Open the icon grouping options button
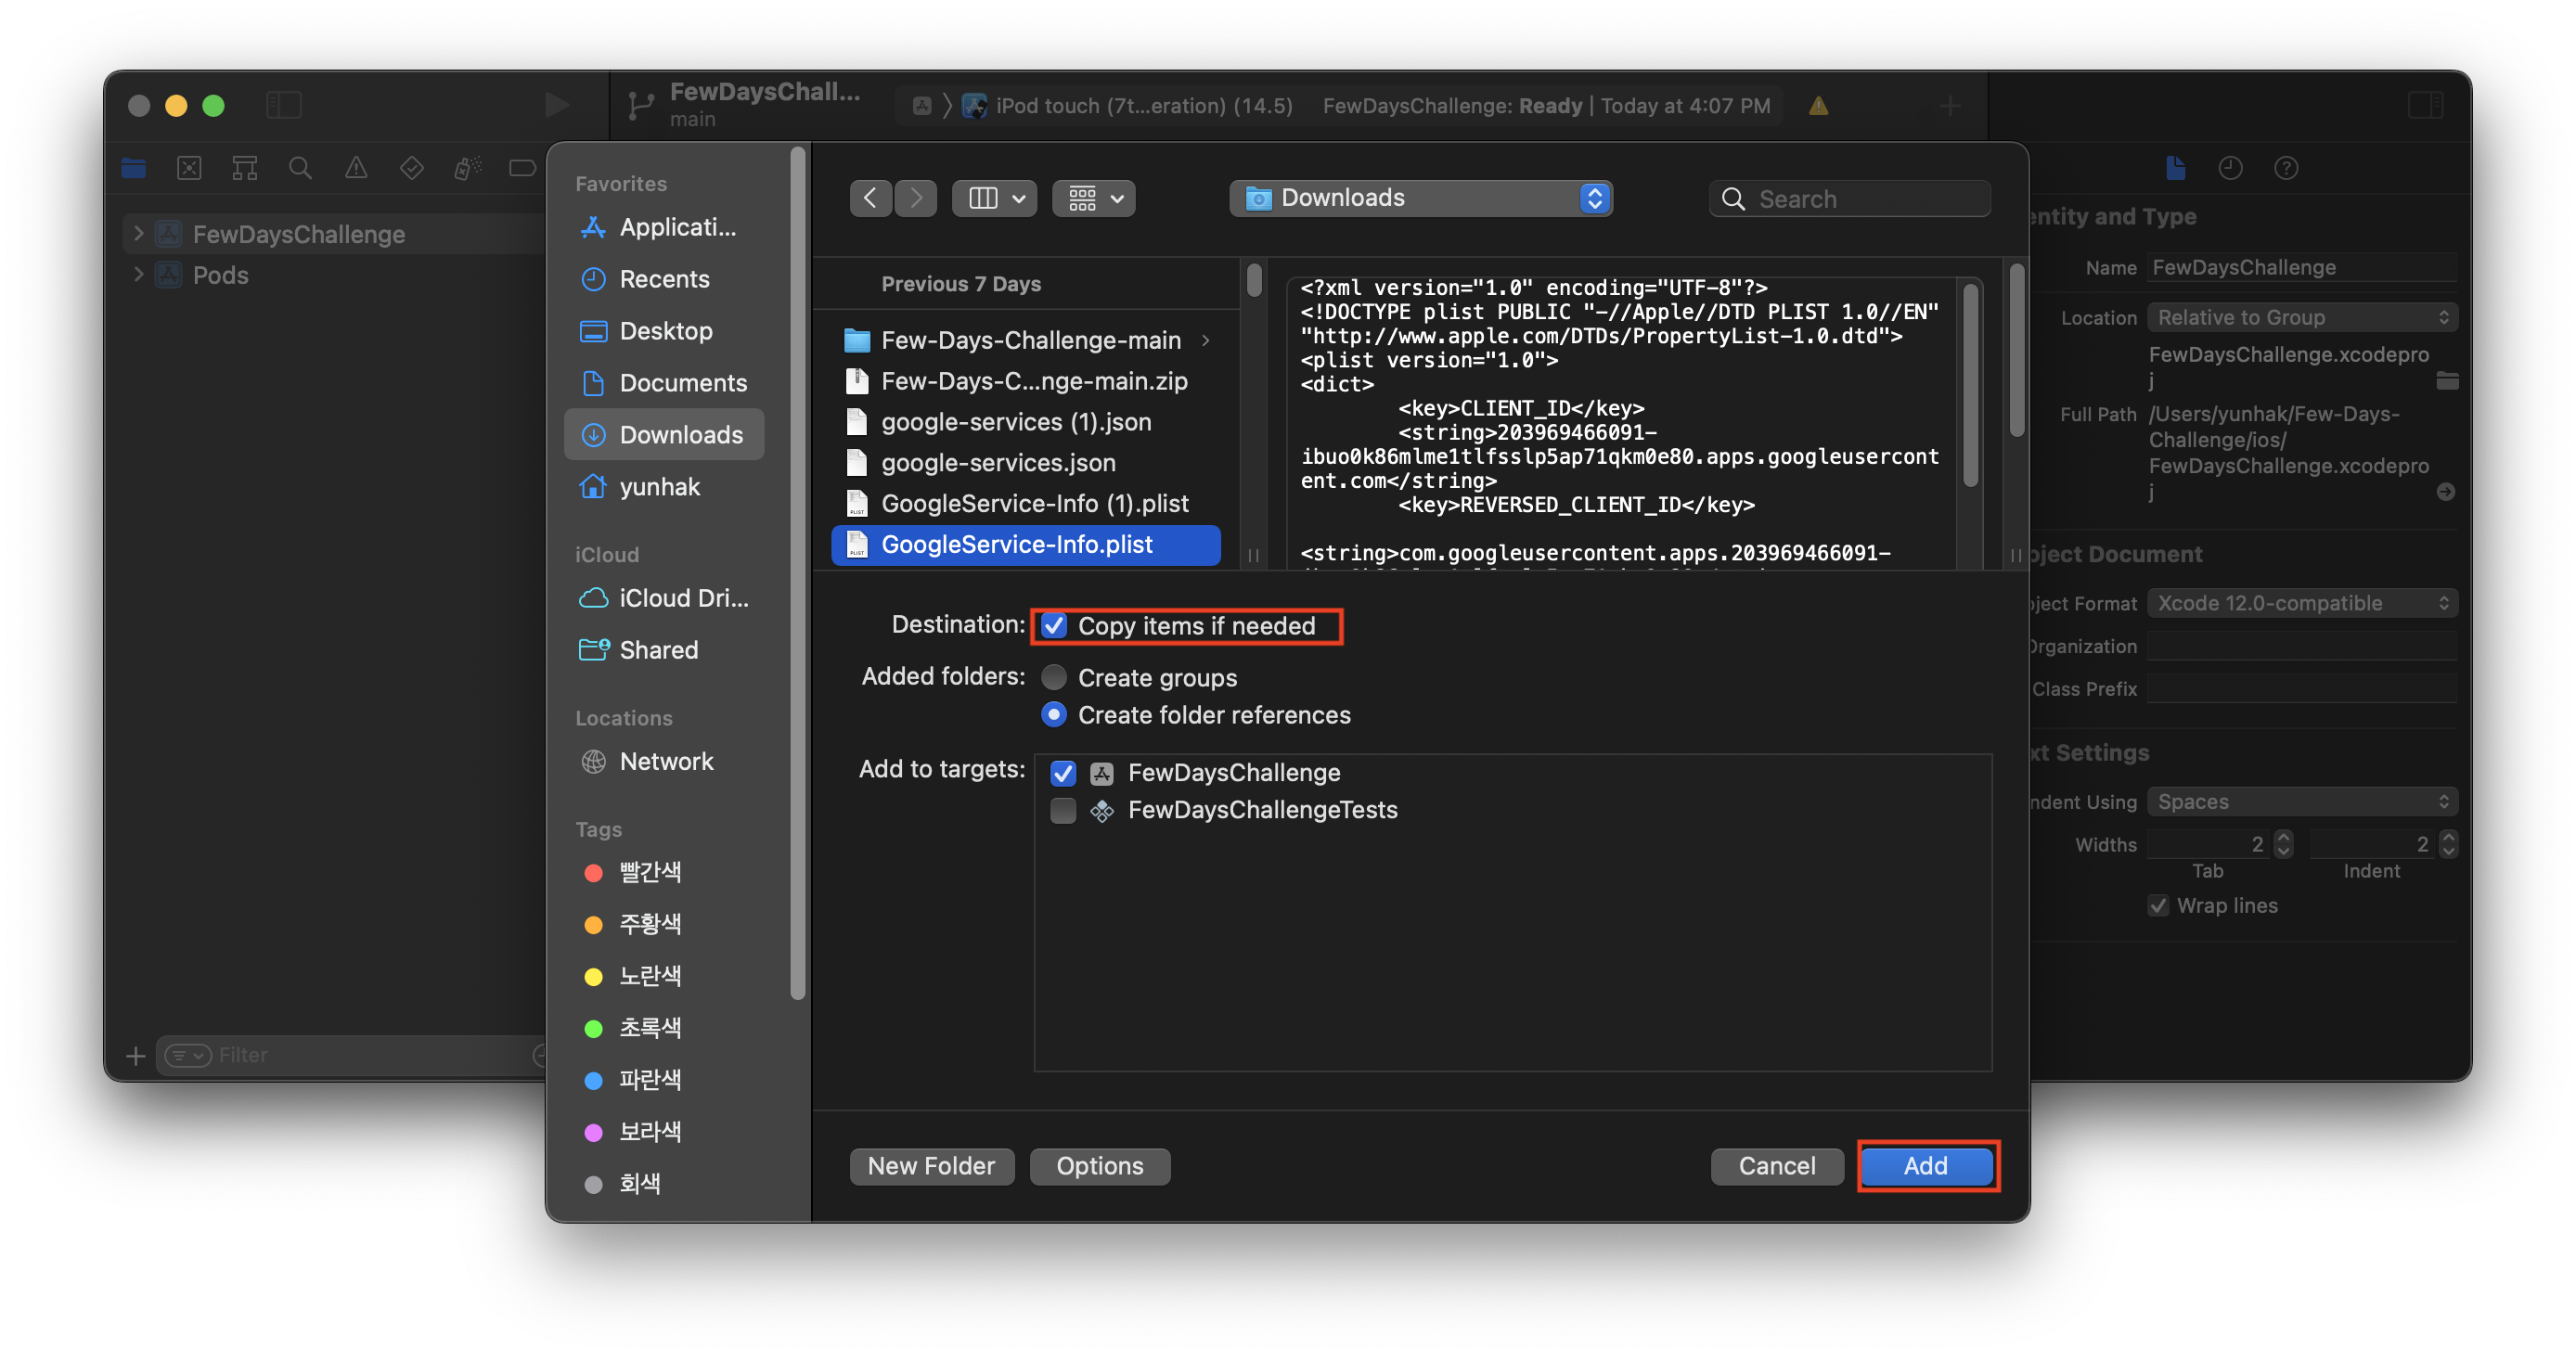This screenshot has height=1360, width=2576. click(1093, 198)
